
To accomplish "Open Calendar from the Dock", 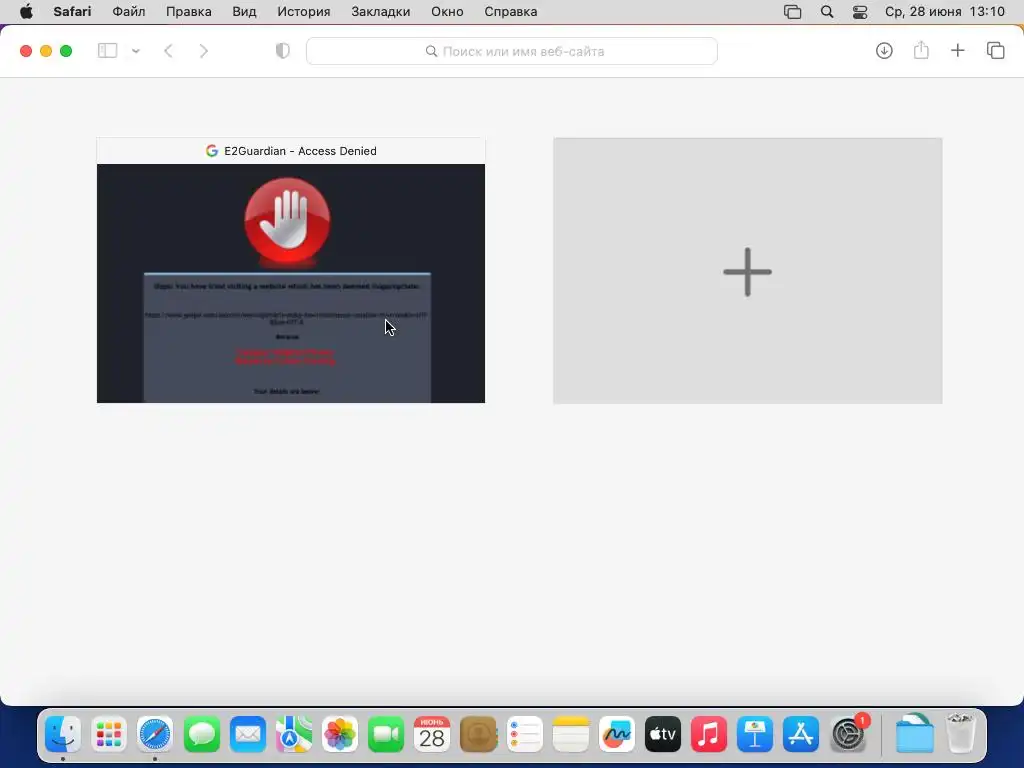I will (432, 735).
